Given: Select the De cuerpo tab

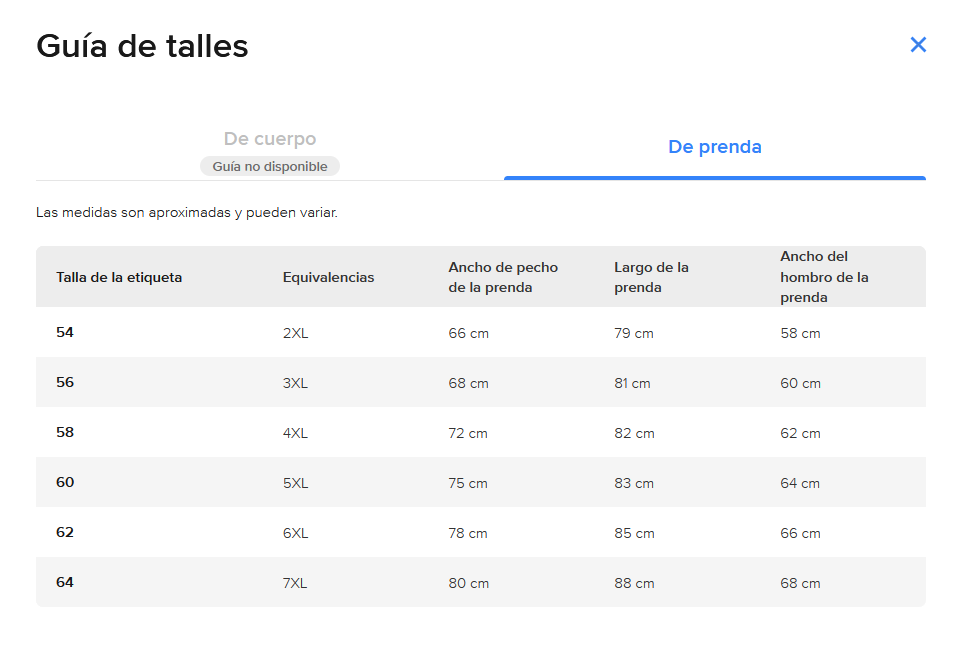Looking at the screenshot, I should tap(269, 139).
